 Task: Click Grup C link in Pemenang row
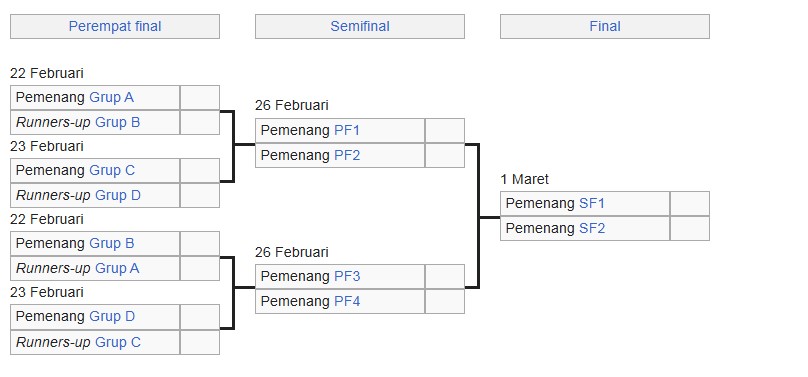click(x=112, y=170)
